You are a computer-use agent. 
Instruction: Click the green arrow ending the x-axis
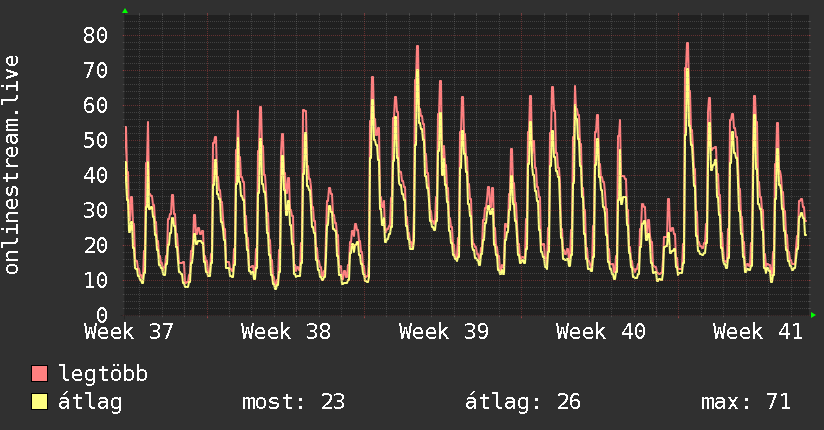click(x=813, y=315)
